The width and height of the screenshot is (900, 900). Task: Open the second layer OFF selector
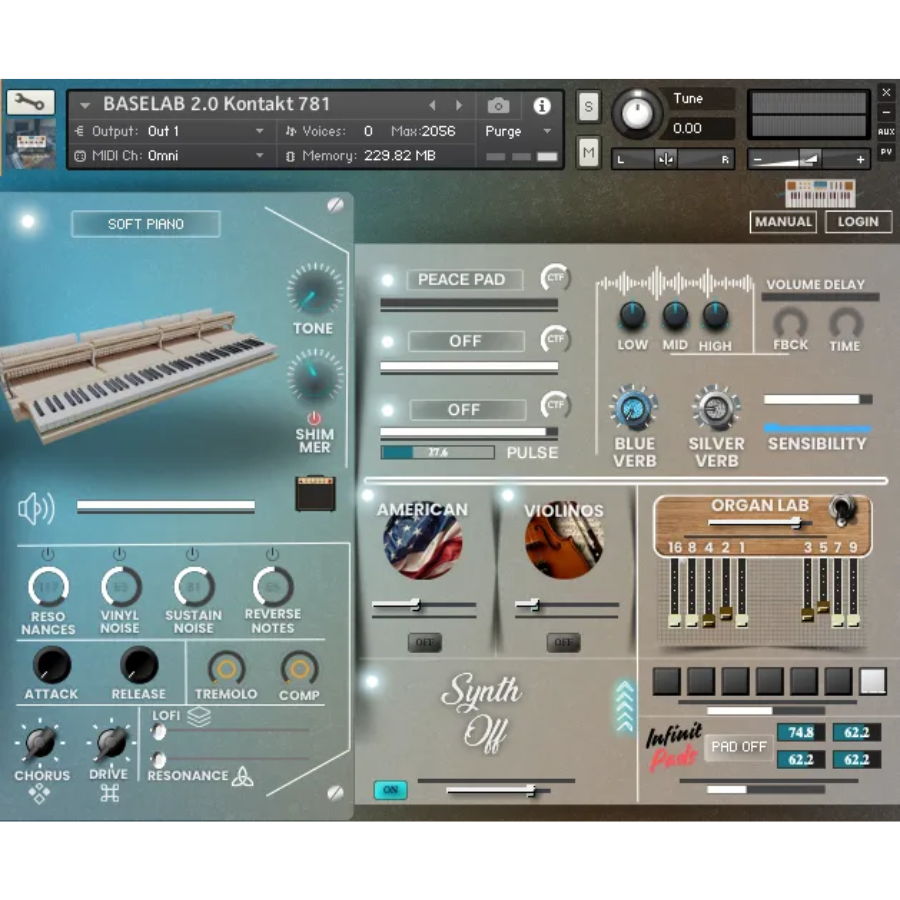coord(466,341)
